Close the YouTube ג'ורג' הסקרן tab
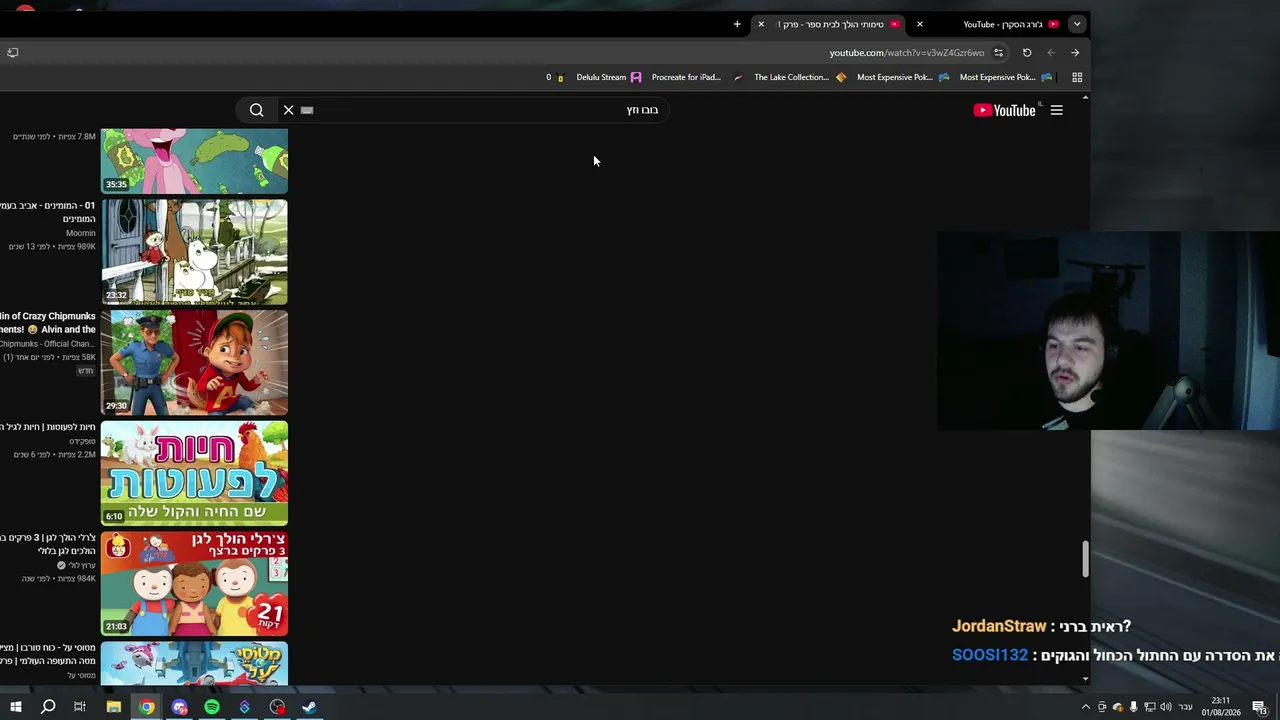Viewport: 1280px width, 720px height. tap(920, 24)
